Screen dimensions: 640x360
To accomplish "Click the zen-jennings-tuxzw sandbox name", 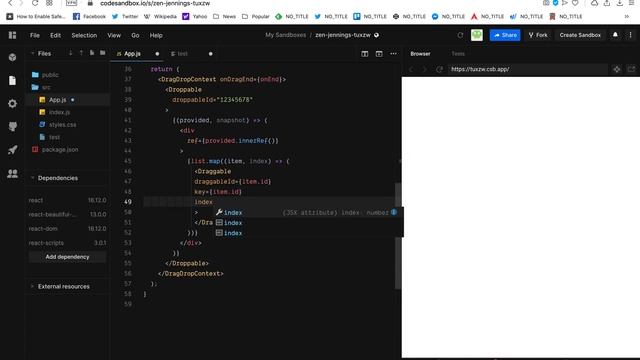I will [x=343, y=35].
